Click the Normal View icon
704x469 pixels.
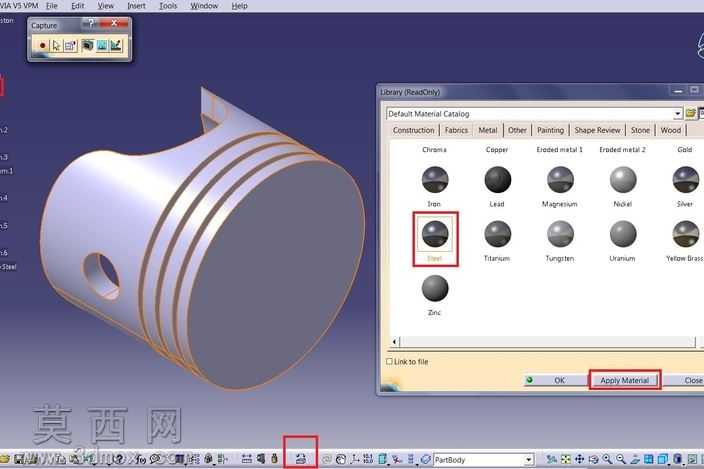pos(635,459)
